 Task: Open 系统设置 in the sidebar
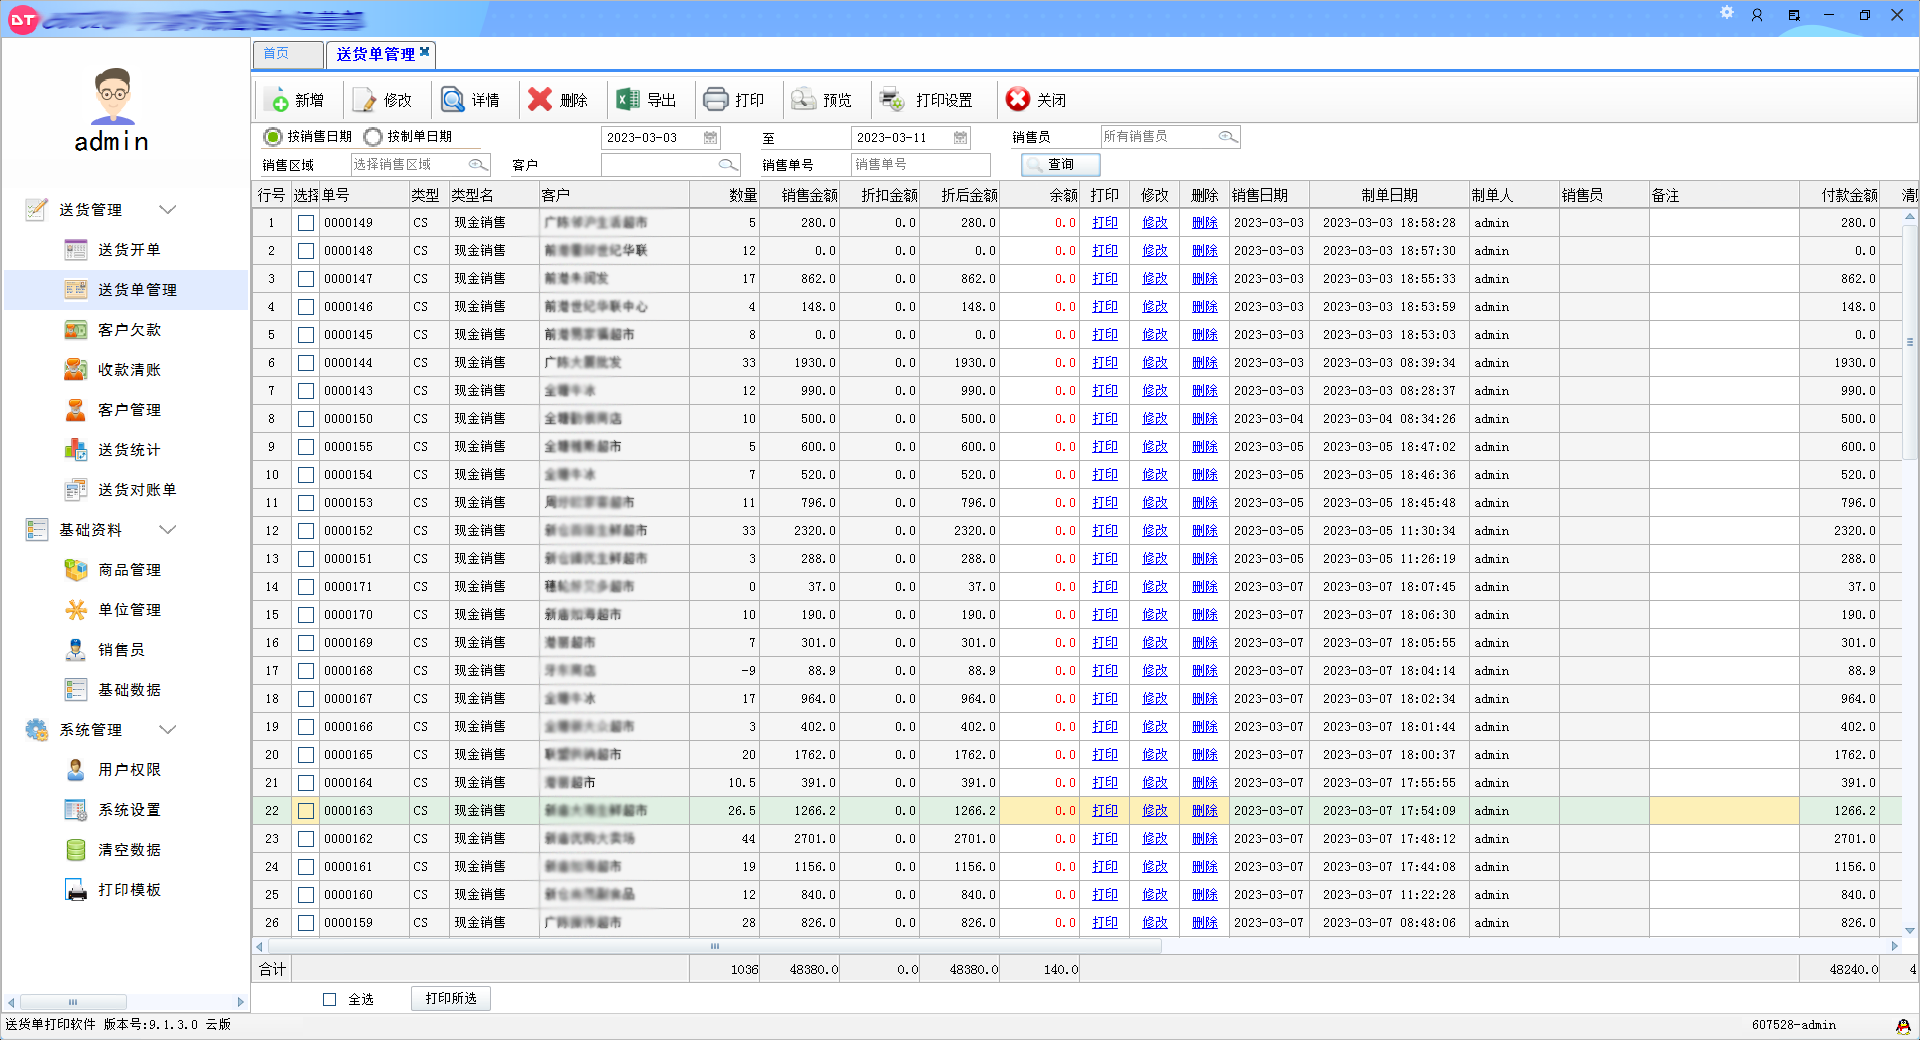click(128, 810)
